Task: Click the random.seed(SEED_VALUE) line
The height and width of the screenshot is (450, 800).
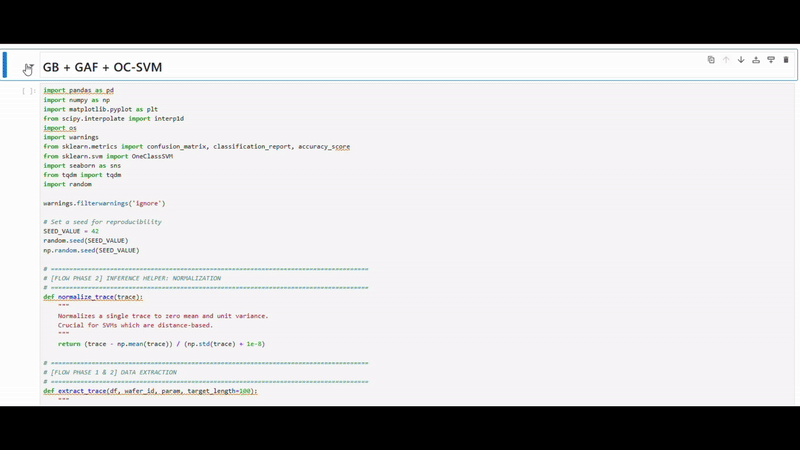Action: pos(86,240)
